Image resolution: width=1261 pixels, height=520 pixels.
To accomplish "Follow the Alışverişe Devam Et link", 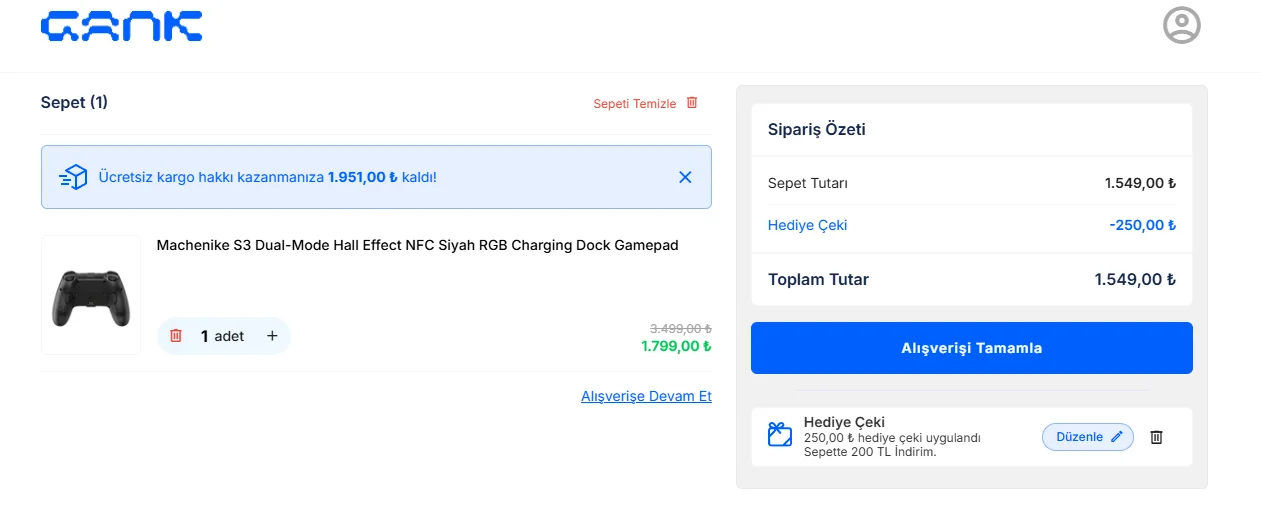I will click(x=646, y=396).
